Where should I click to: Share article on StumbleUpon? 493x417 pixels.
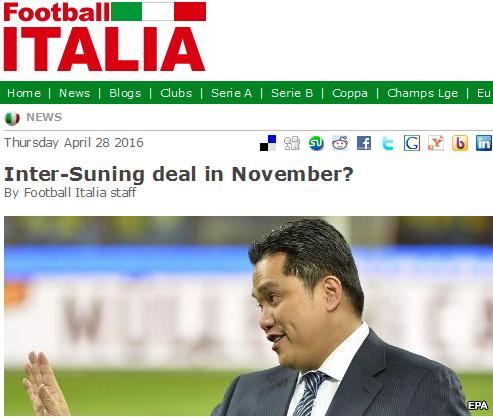[x=316, y=143]
